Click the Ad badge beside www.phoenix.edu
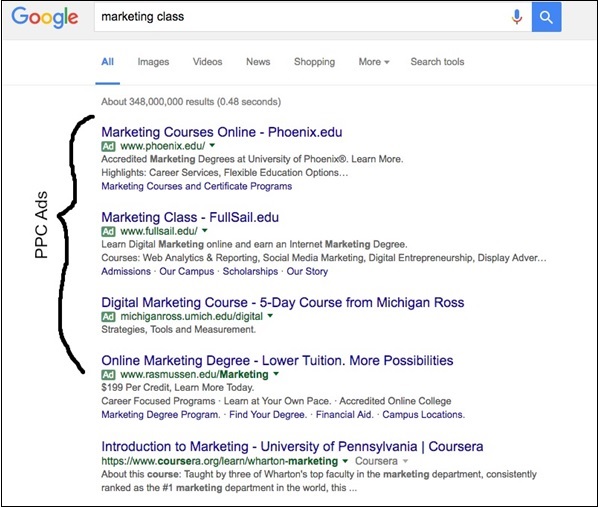 [x=109, y=146]
